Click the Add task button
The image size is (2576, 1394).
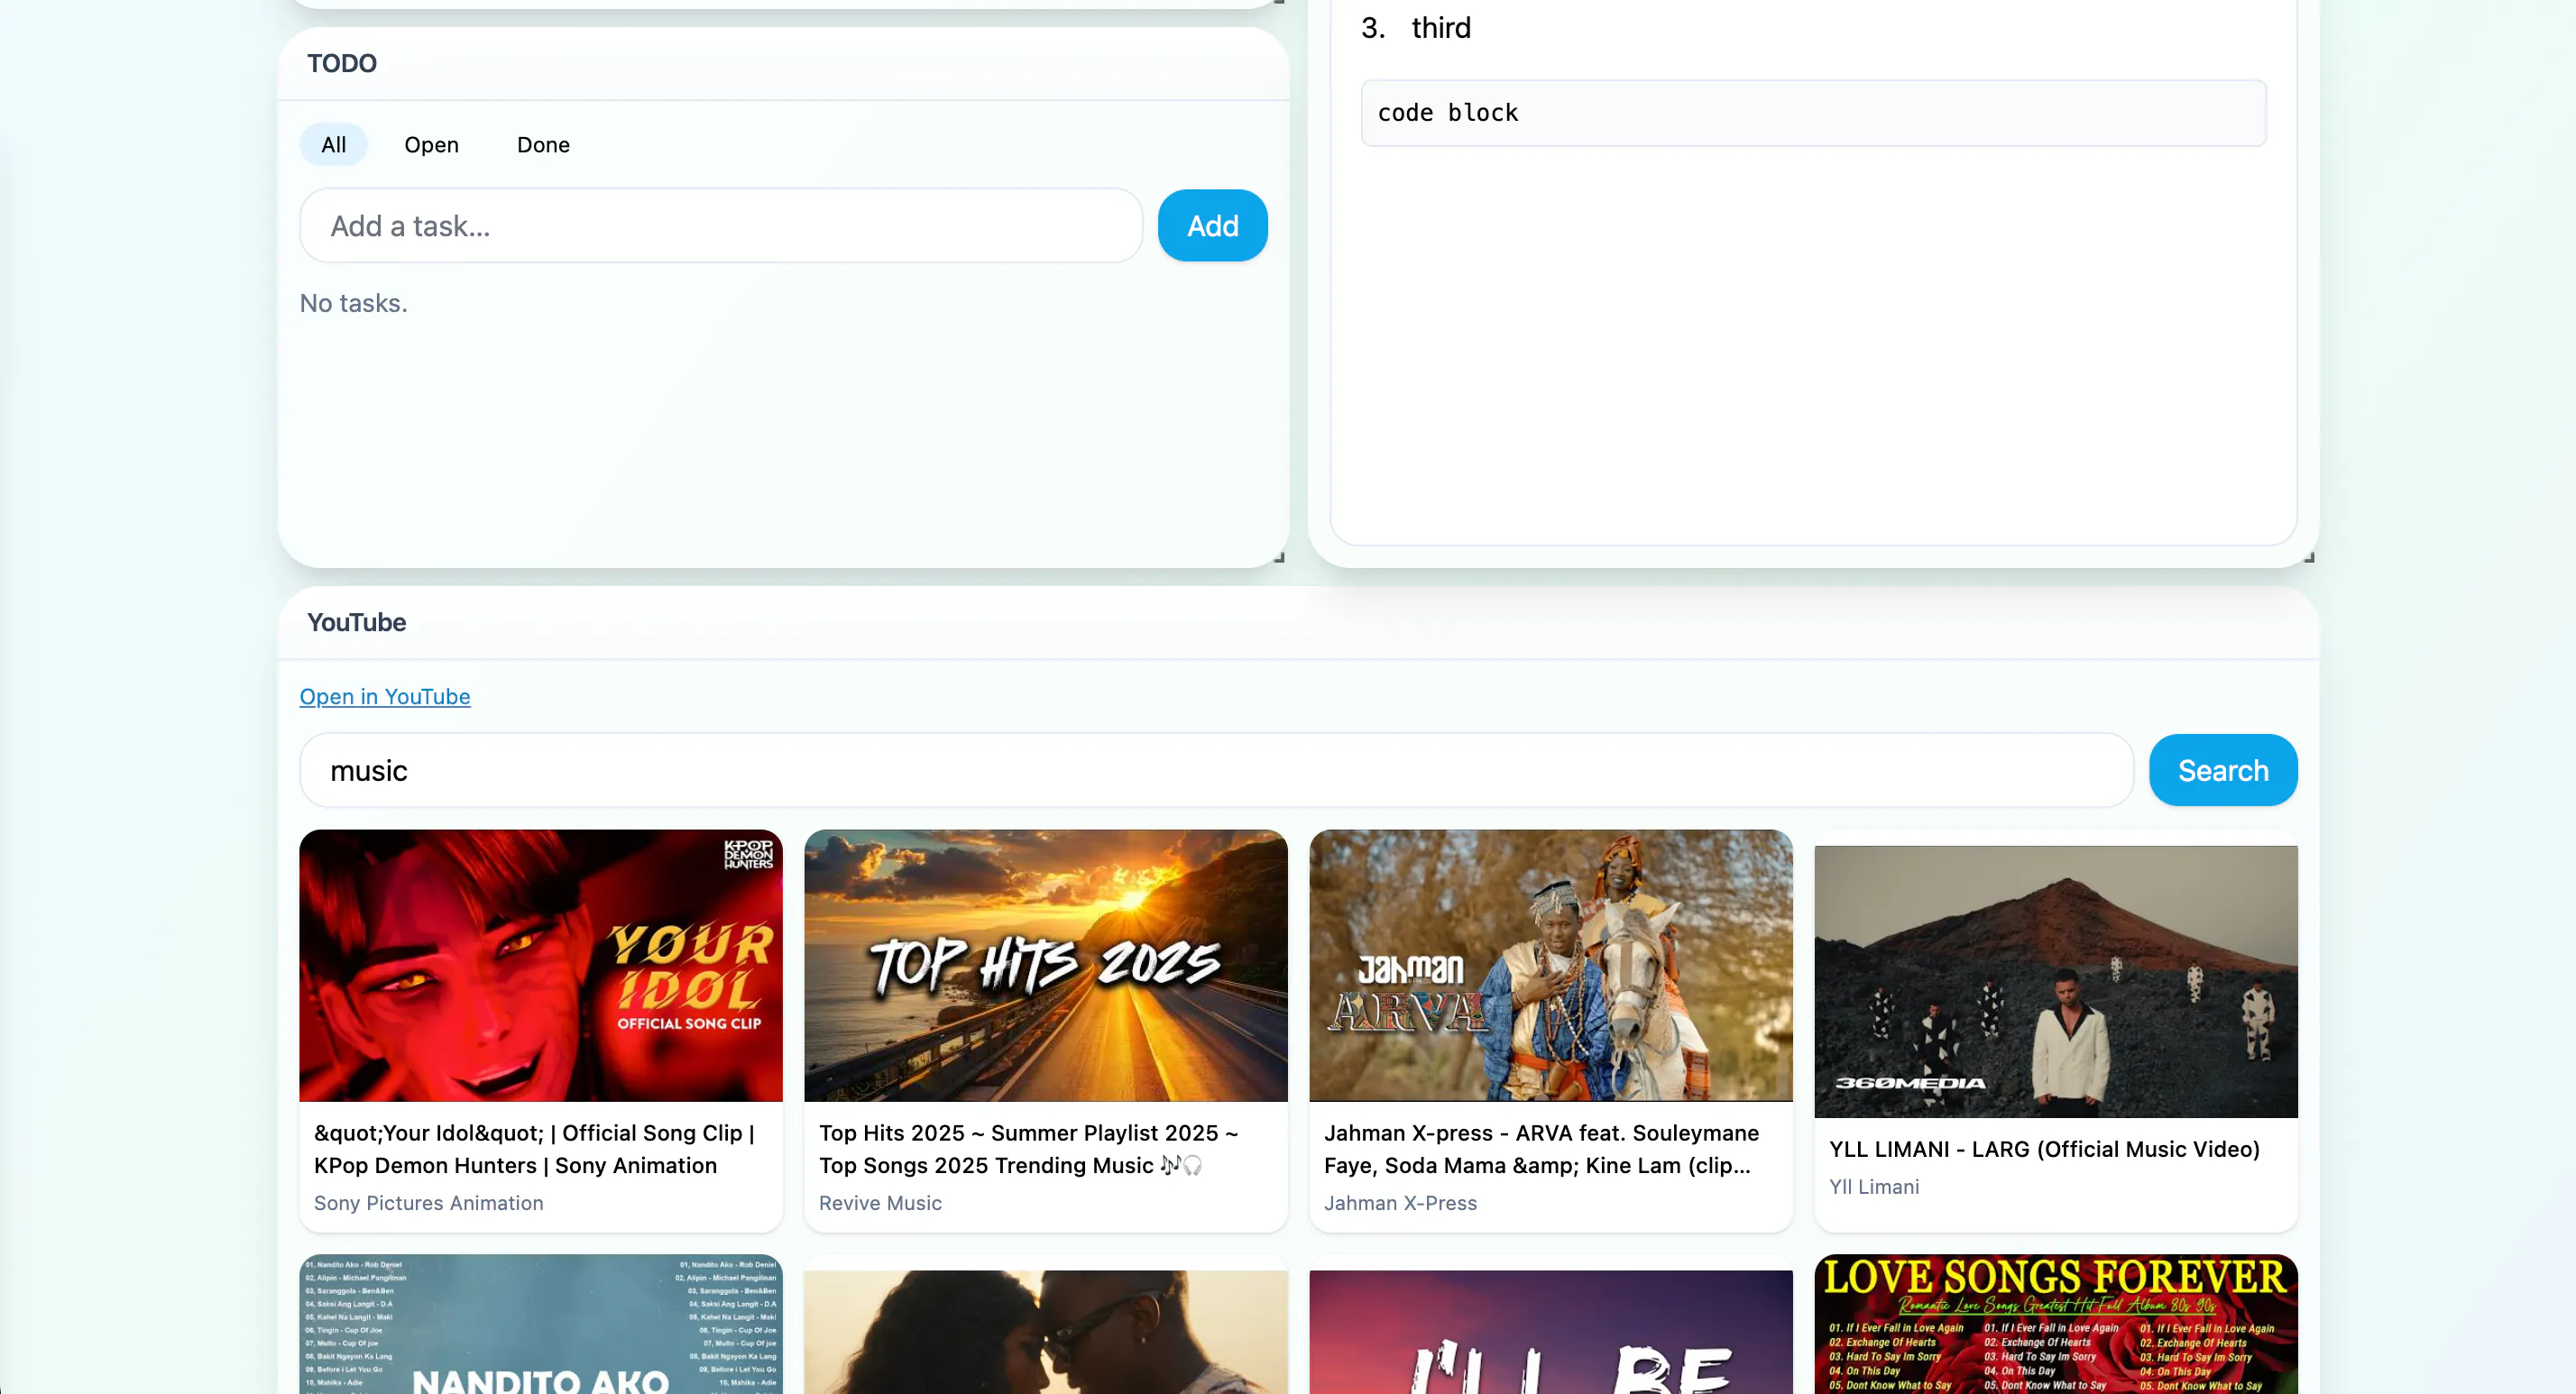click(x=1212, y=226)
